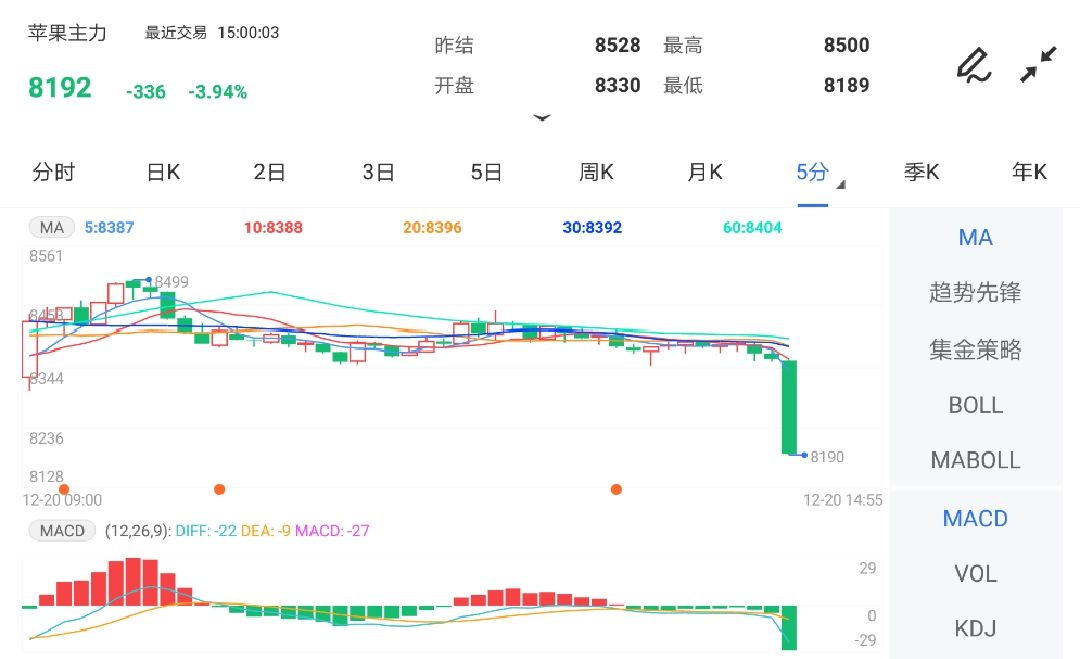
Task: Switch to the 5日 tab
Action: [486, 172]
